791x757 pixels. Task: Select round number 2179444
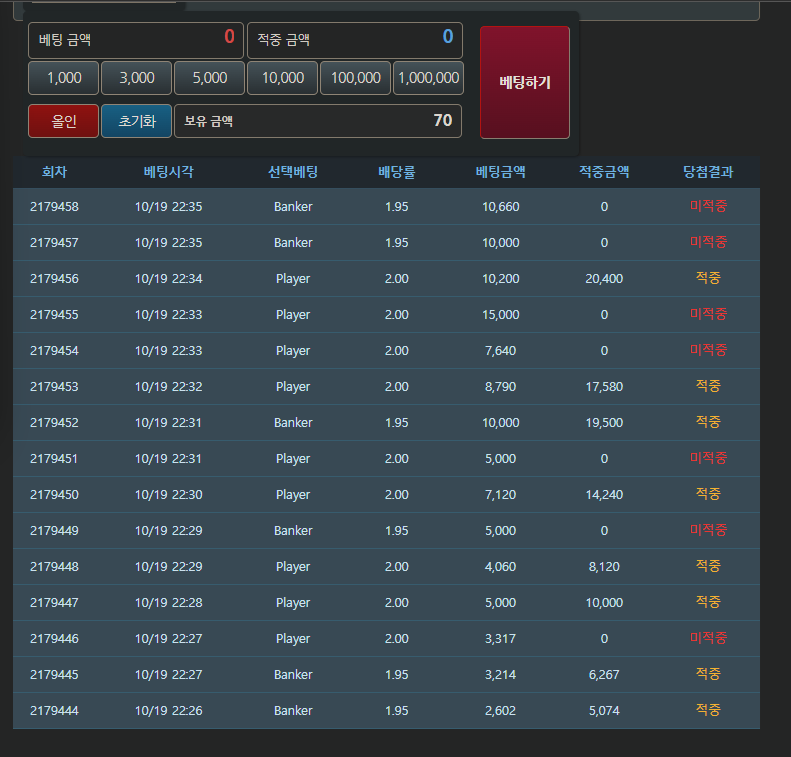(54, 711)
